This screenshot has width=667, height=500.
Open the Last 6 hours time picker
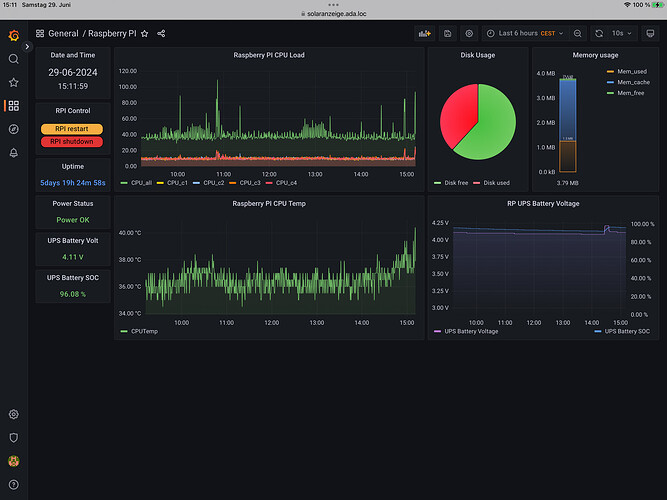(525, 33)
